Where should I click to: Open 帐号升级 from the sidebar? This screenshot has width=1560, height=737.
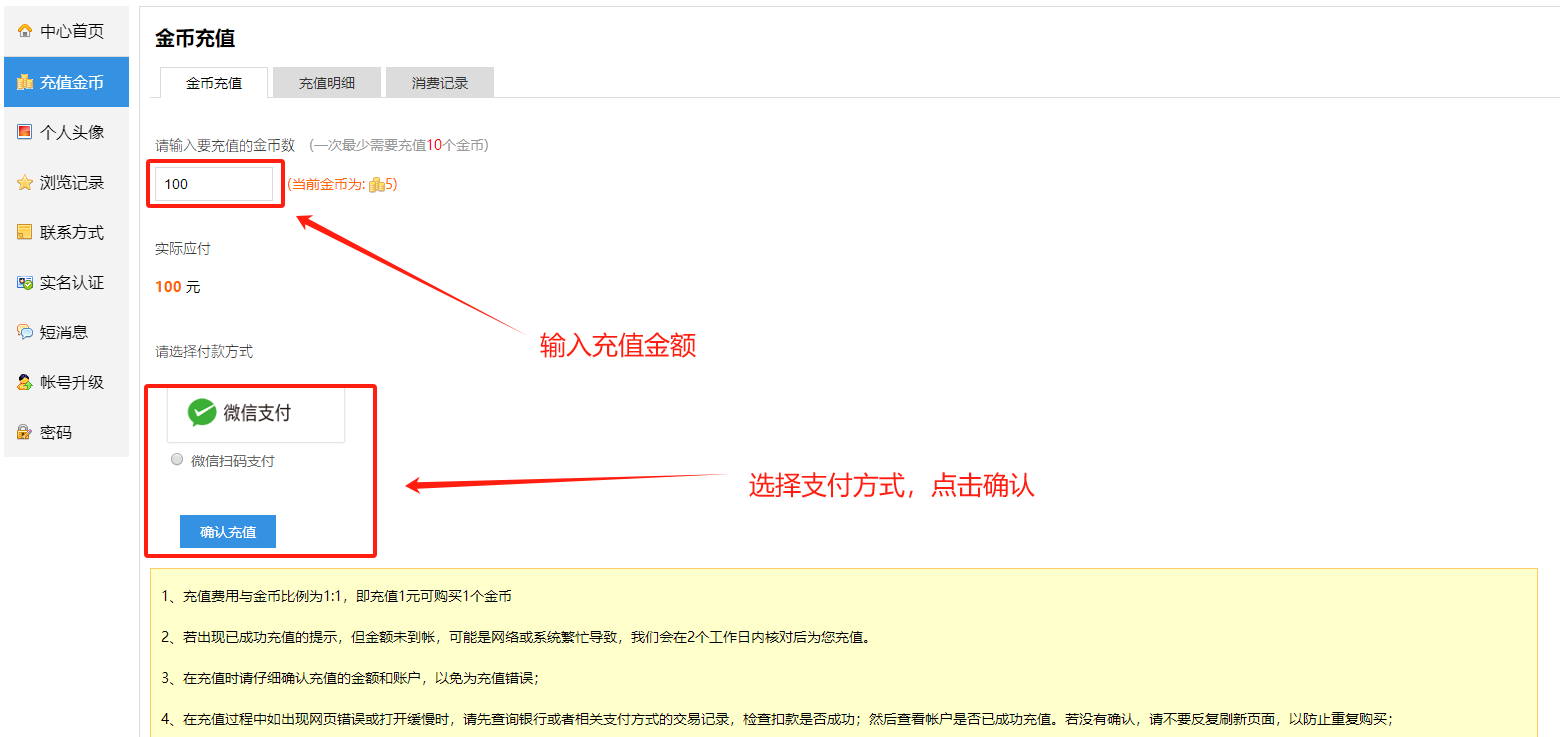tap(71, 382)
